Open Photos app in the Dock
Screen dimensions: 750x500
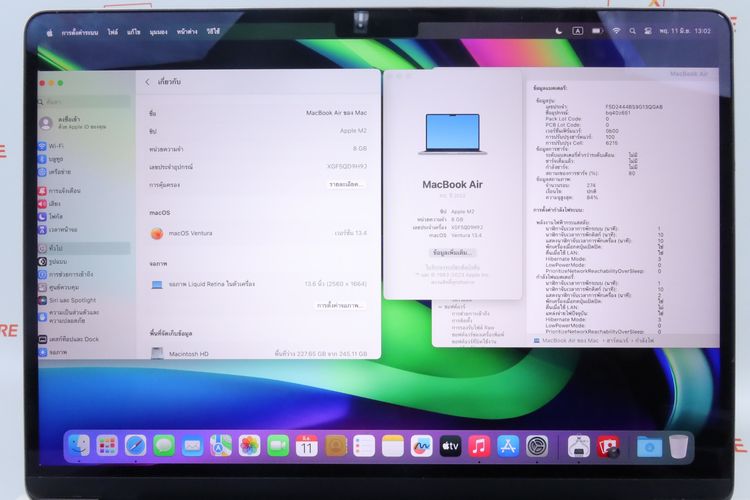pos(250,446)
